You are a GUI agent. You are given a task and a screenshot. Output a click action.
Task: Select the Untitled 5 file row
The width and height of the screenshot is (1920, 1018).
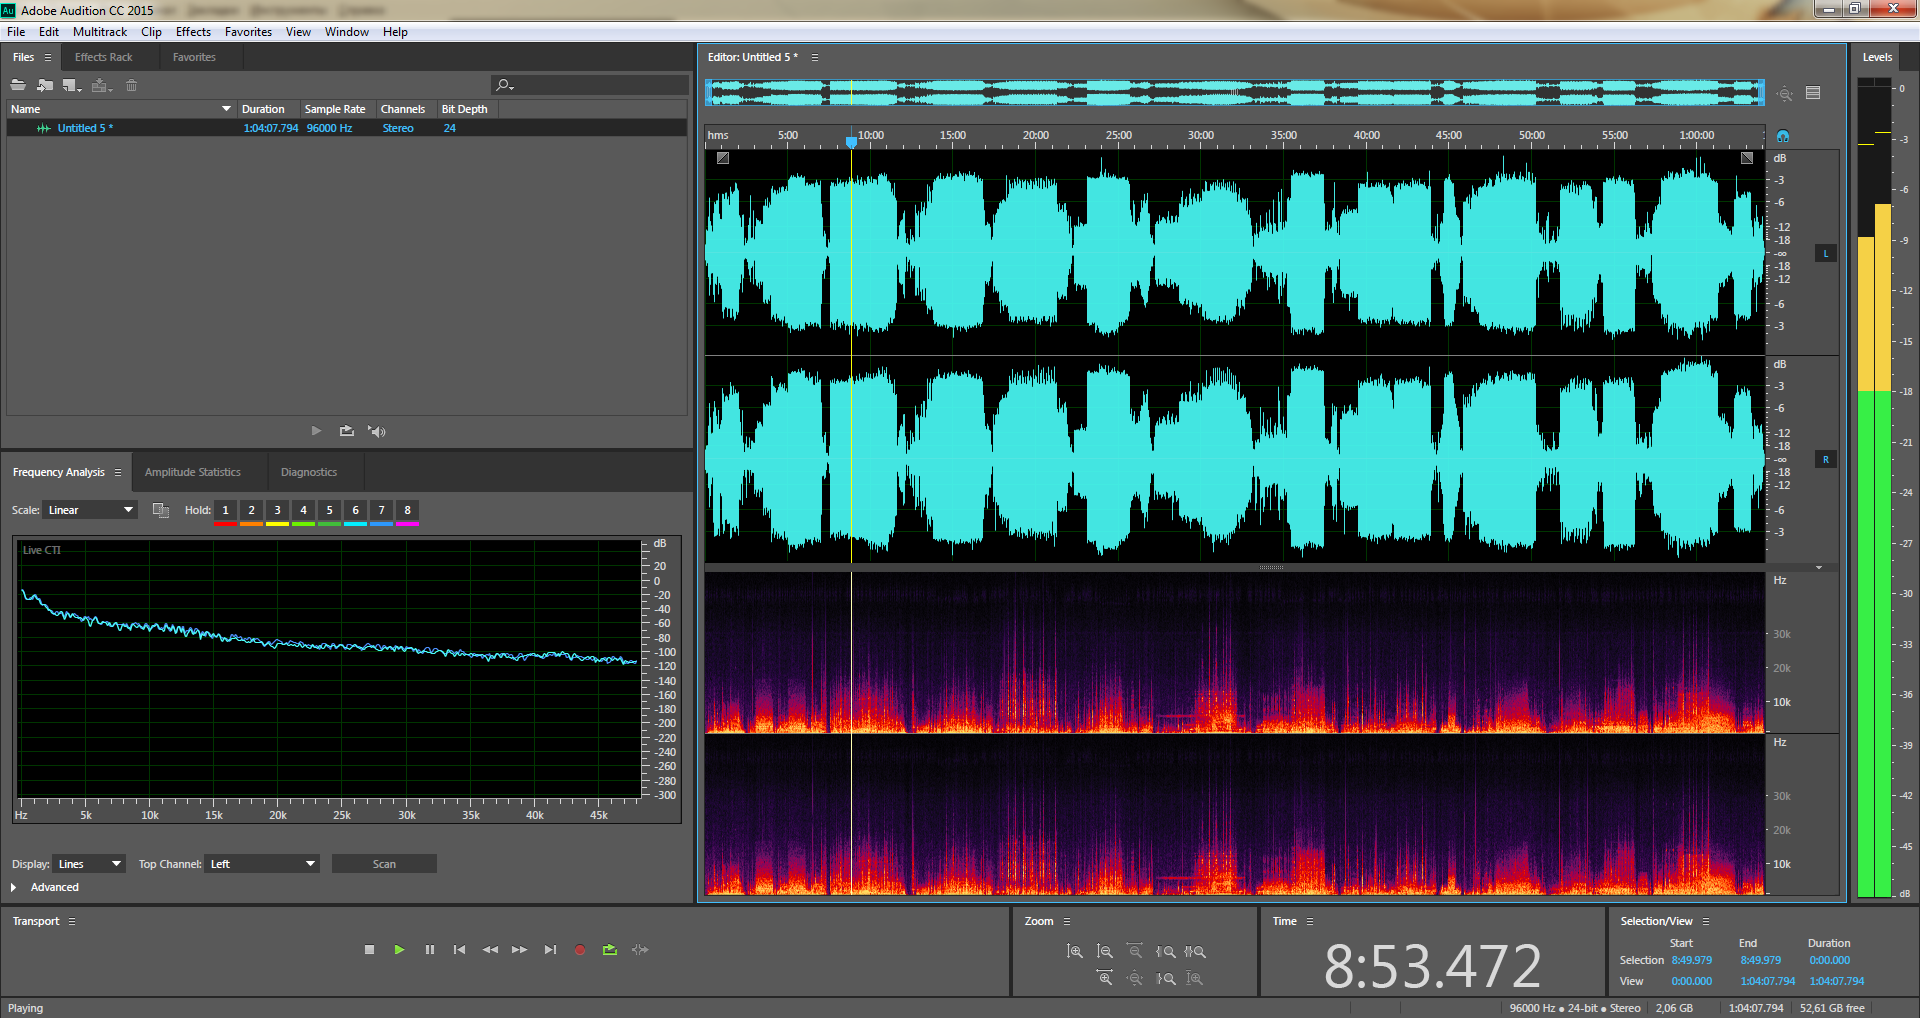[x=346, y=128]
